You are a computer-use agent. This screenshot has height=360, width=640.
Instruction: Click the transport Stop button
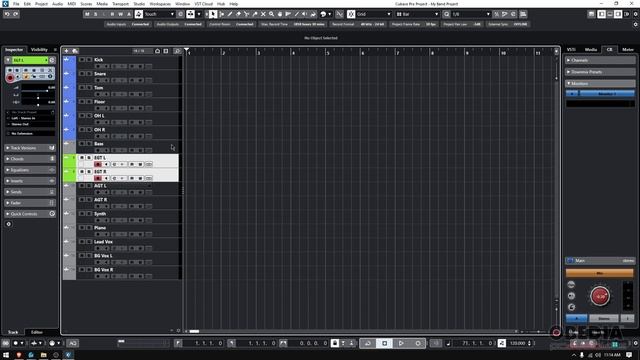pyautogui.click(x=384, y=343)
